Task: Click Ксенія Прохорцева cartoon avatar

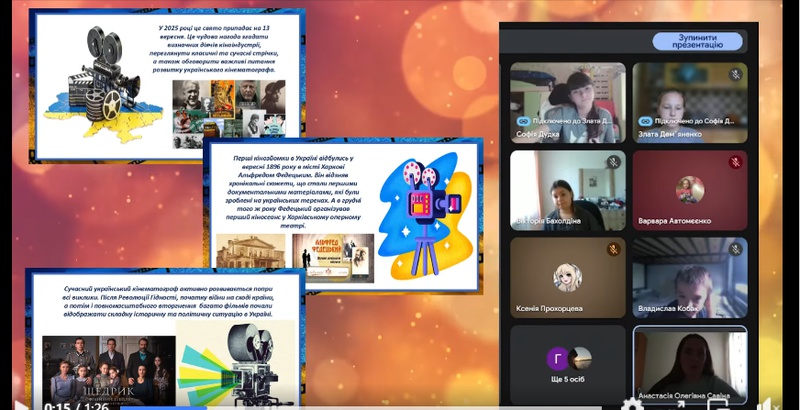Action: (x=567, y=276)
